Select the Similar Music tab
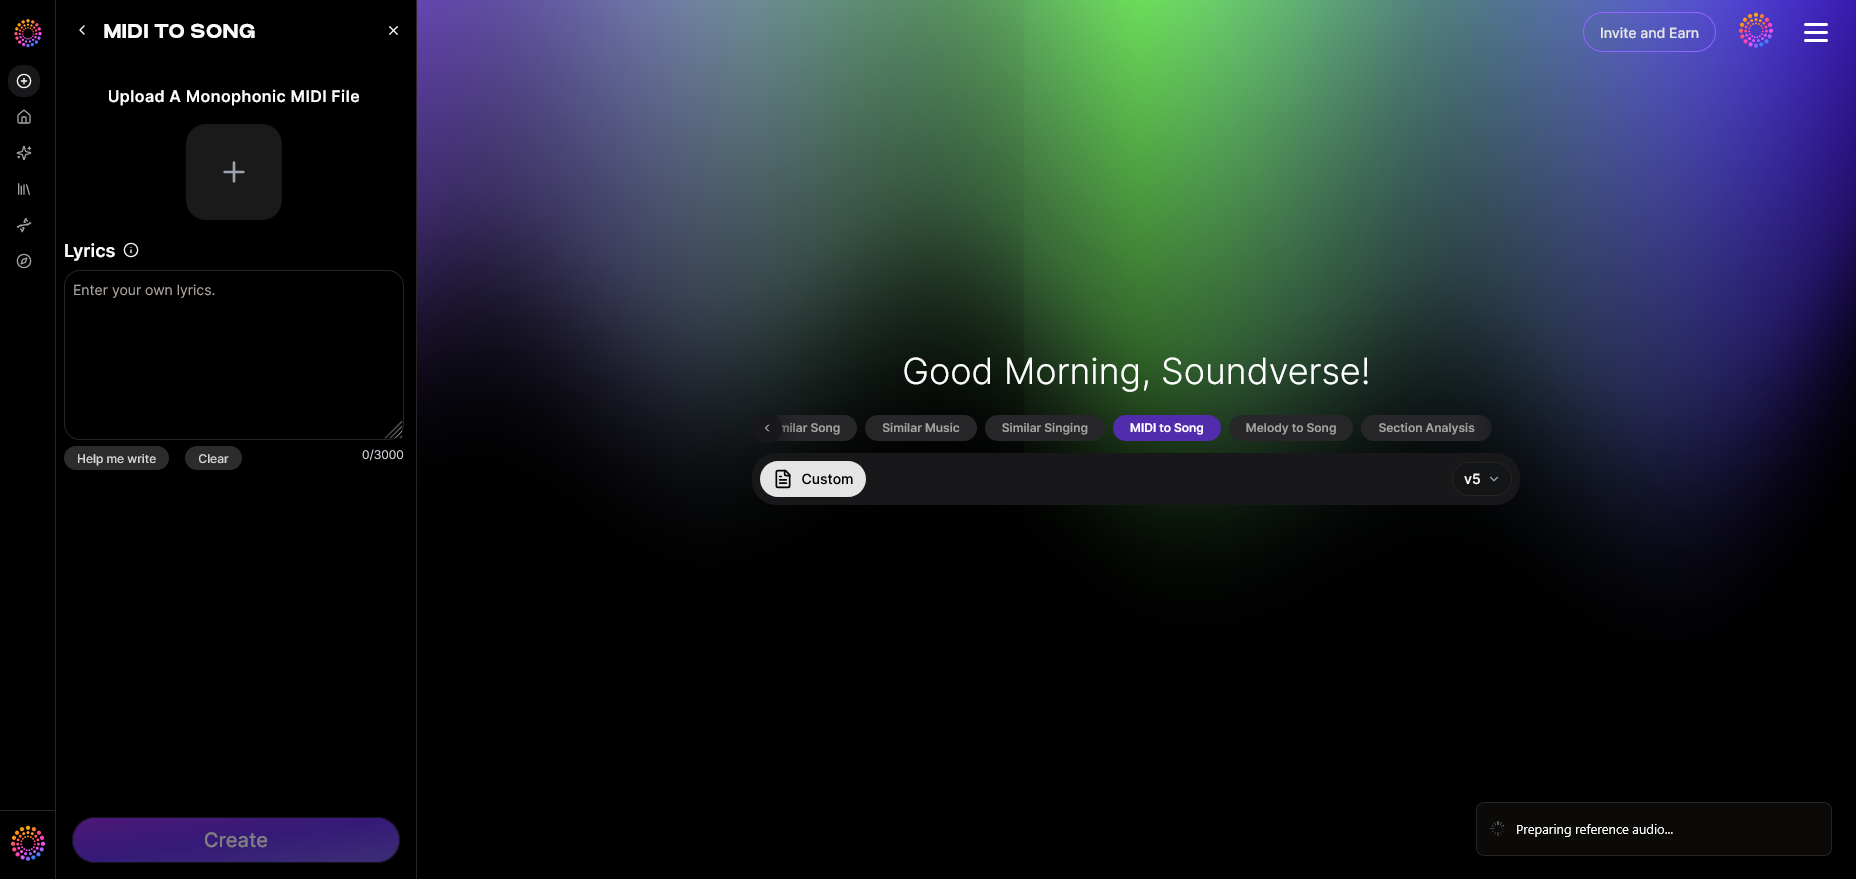1856x879 pixels. coord(921,428)
